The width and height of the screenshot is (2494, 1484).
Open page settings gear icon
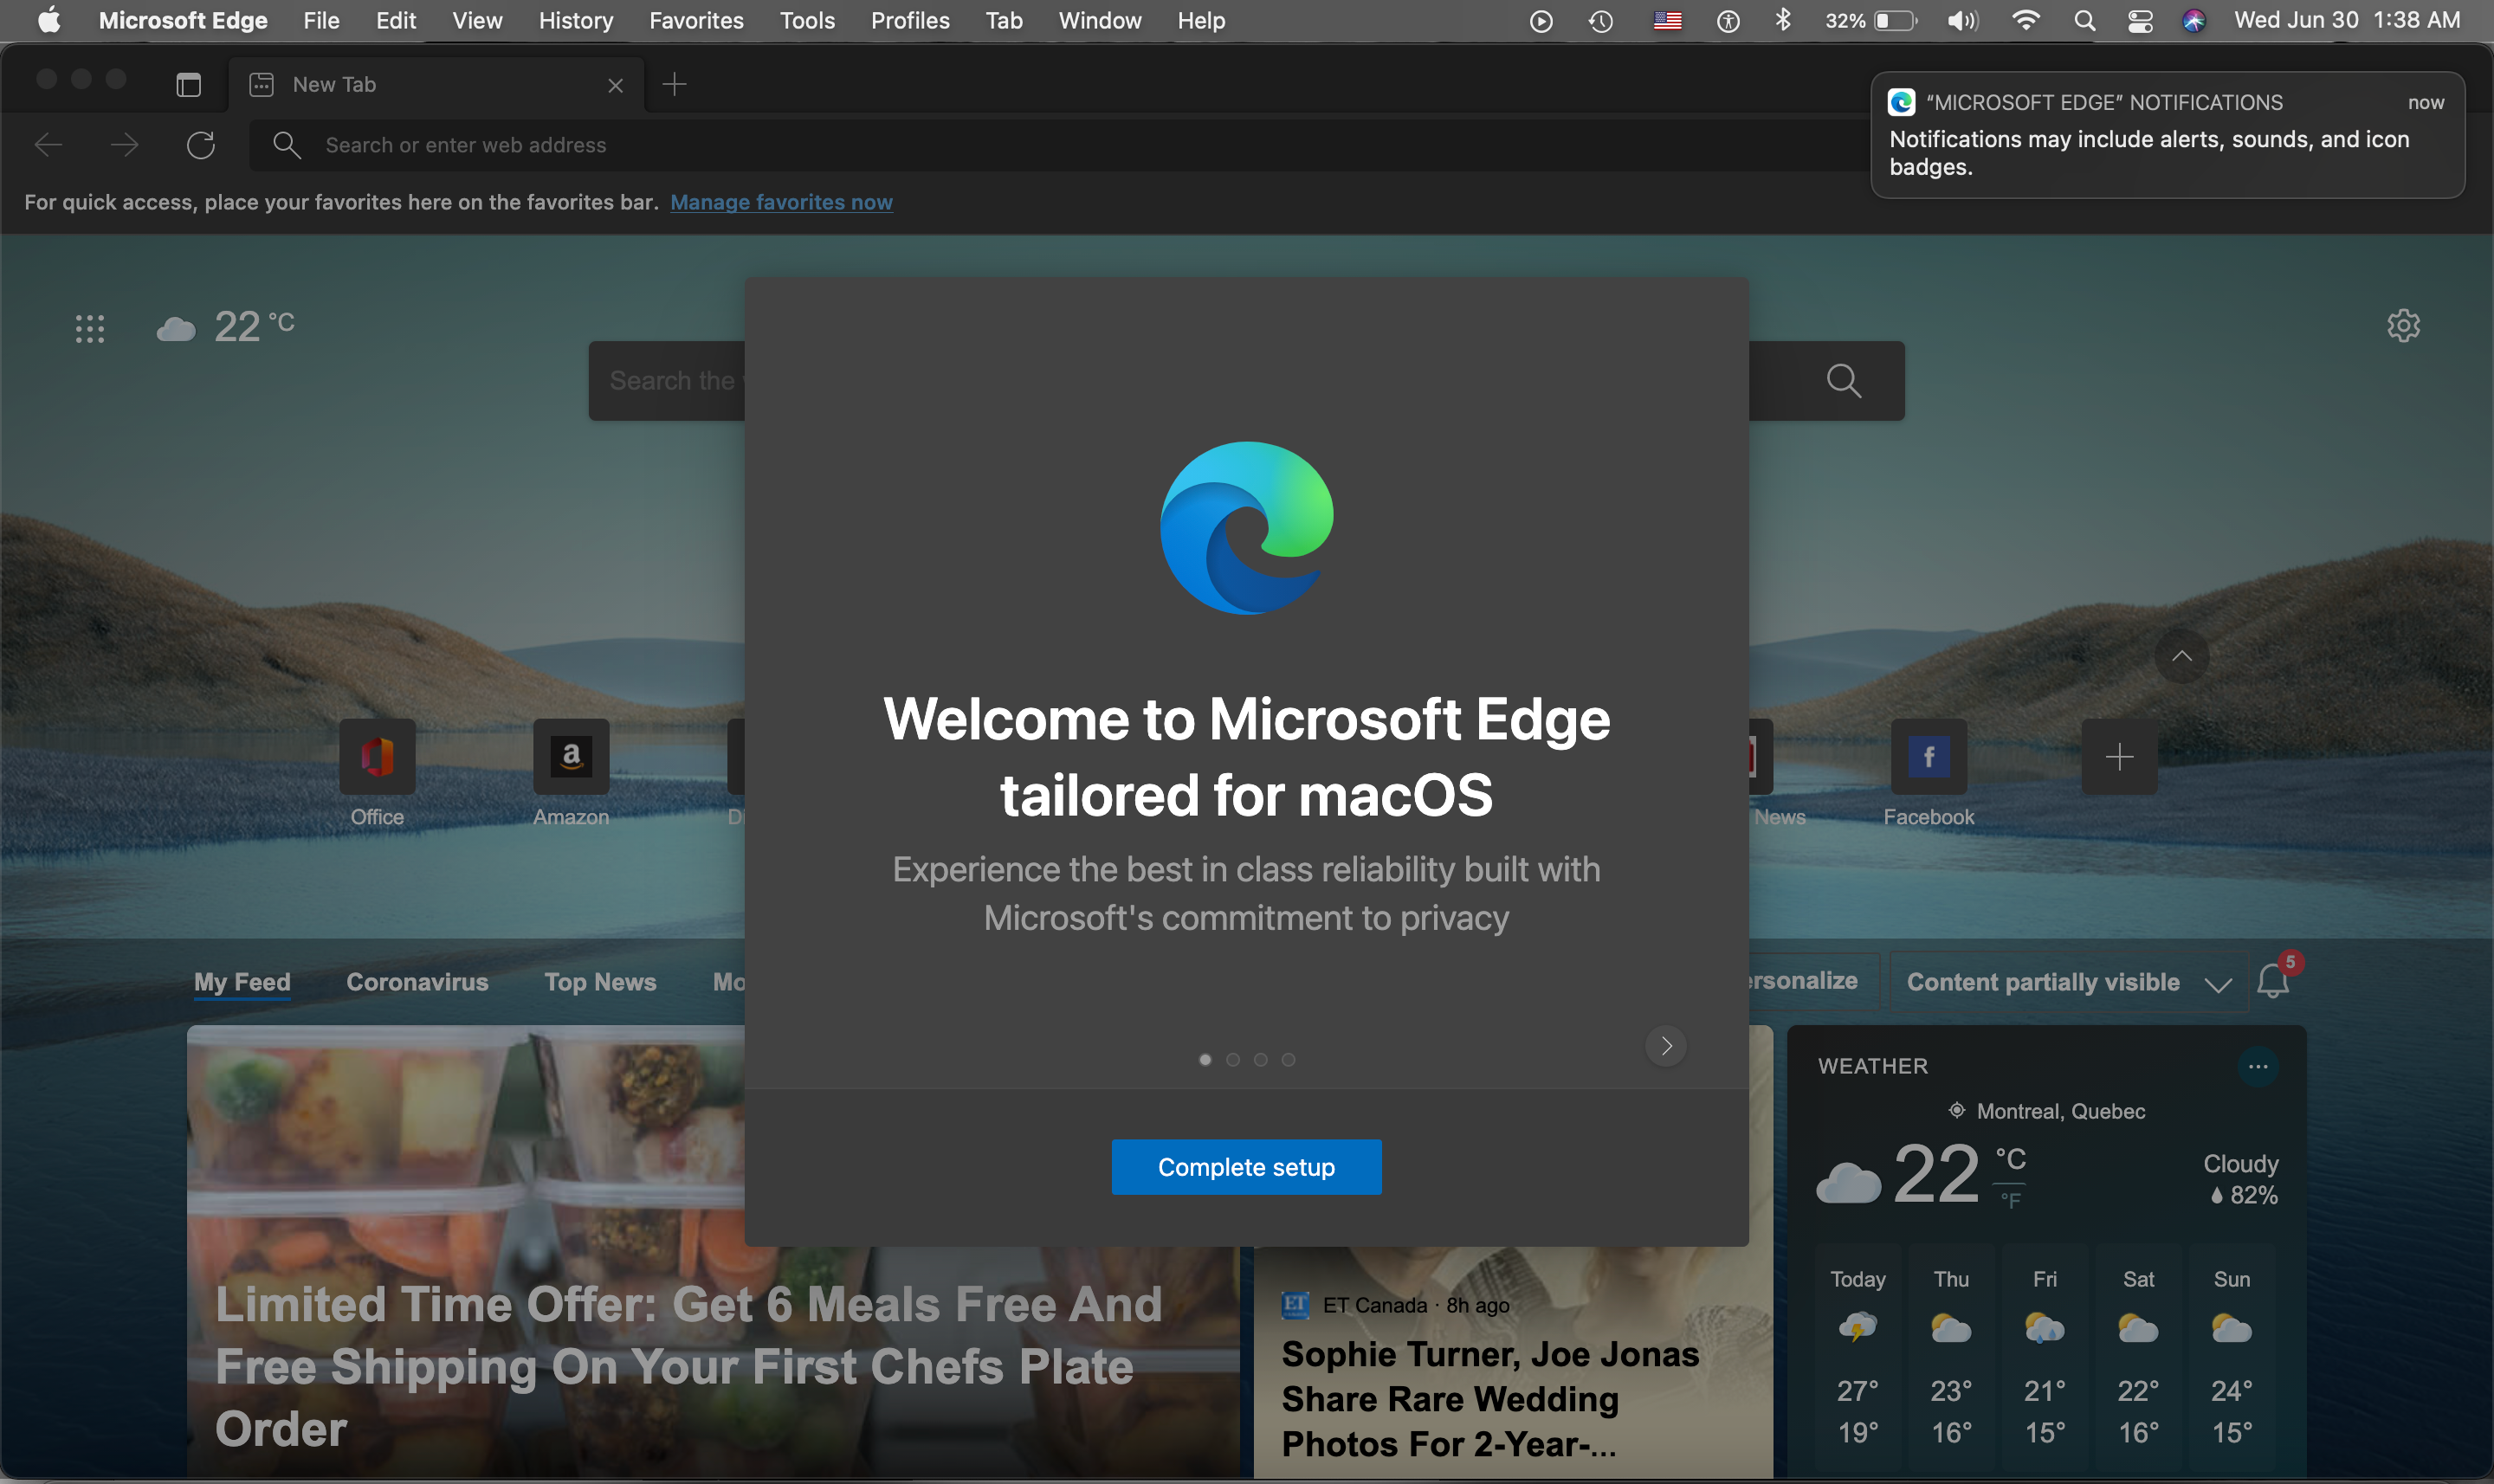(x=2403, y=325)
